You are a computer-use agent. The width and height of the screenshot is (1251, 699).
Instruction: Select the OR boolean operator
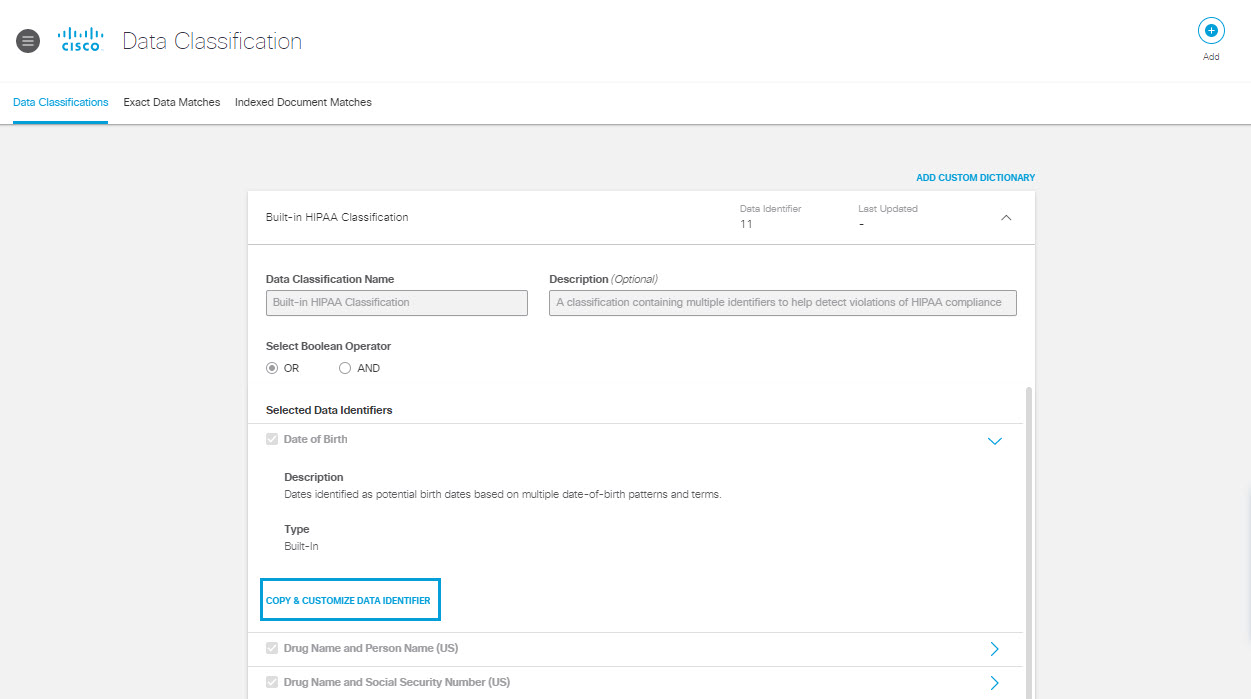coord(271,368)
